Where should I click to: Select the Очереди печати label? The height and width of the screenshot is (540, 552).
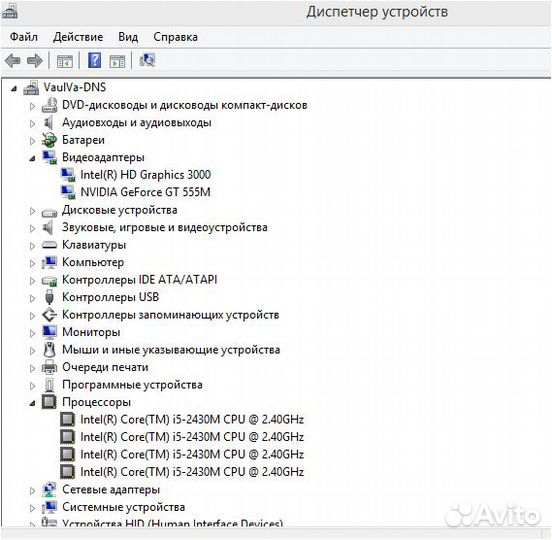pyautogui.click(x=105, y=367)
